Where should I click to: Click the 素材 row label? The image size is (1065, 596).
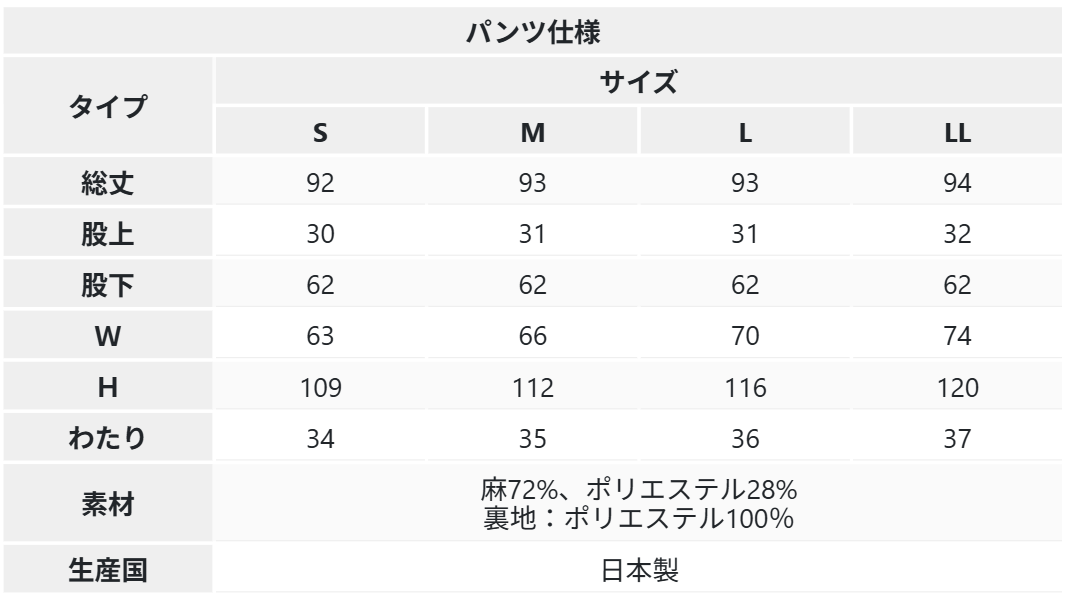[x=107, y=504]
